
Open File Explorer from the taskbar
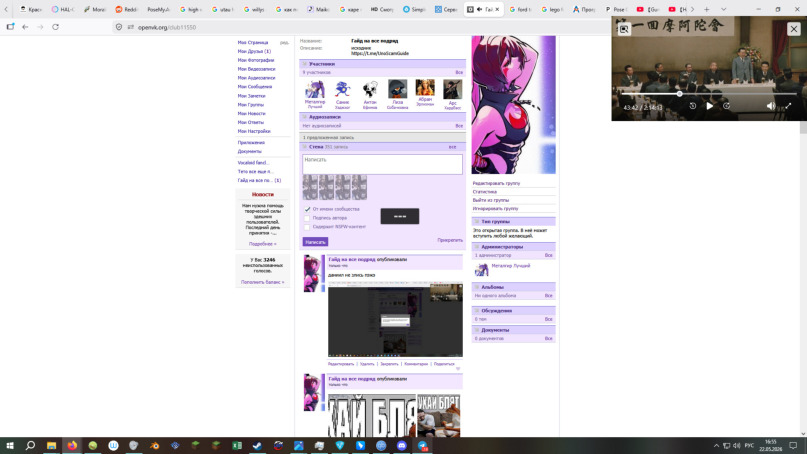51,445
